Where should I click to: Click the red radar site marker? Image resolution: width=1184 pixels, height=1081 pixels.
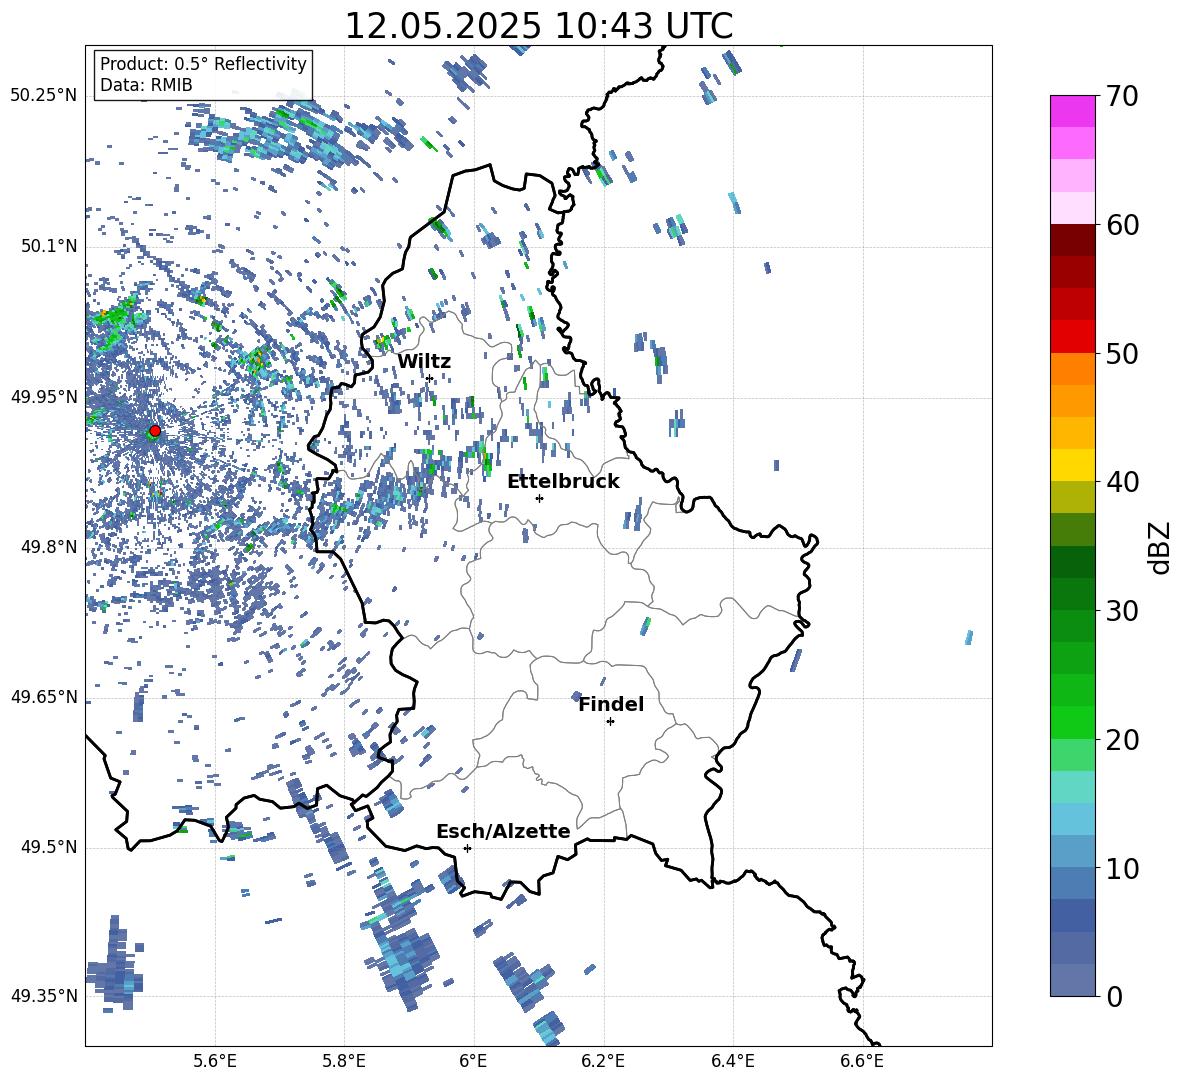(x=155, y=431)
